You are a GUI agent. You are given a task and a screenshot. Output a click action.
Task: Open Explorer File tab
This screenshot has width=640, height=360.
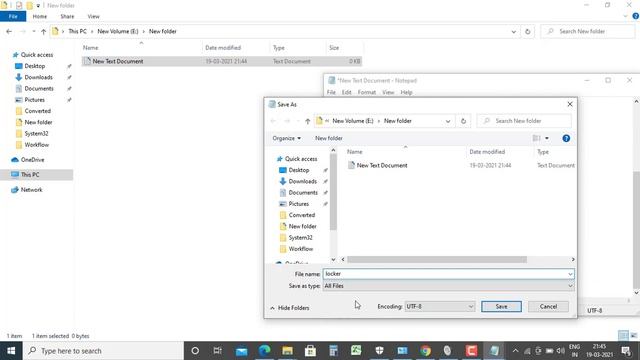13,16
